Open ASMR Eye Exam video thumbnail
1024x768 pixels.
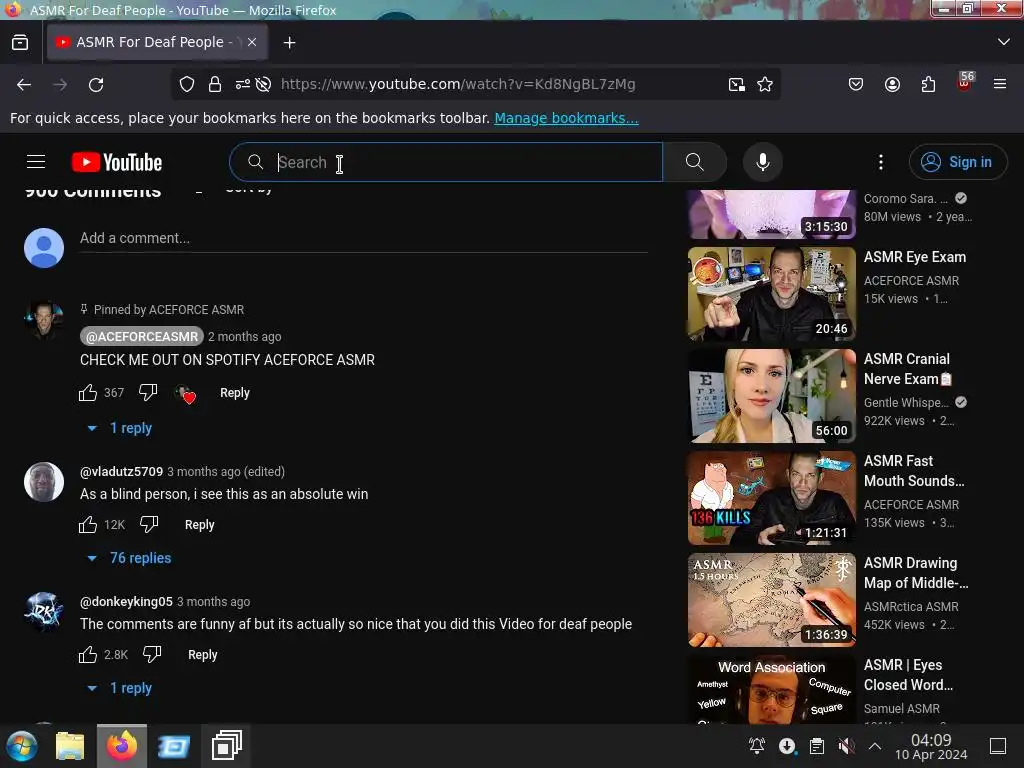click(771, 294)
